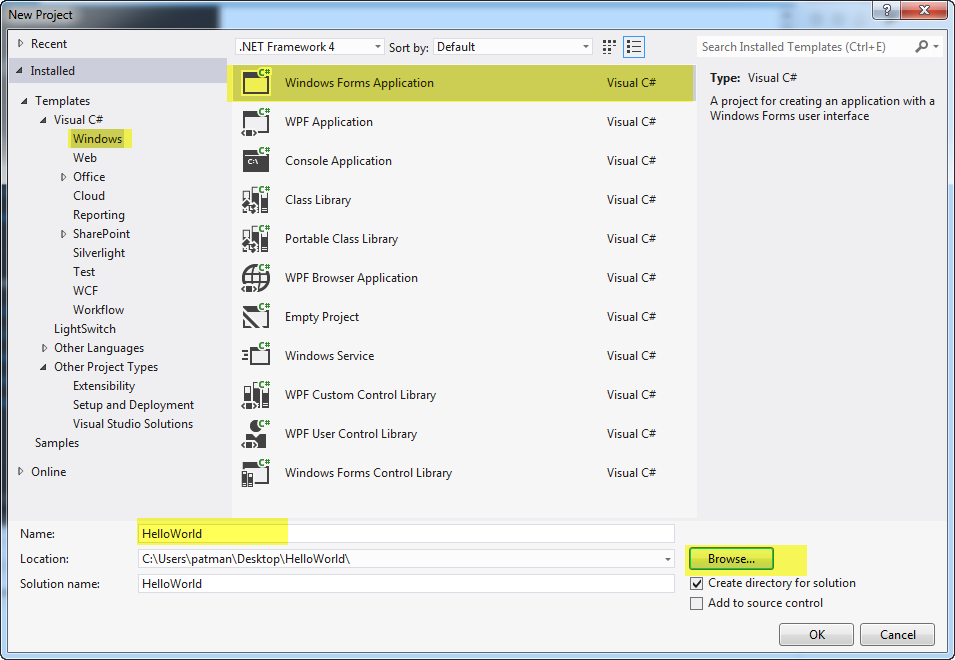Select the Samples node
Image resolution: width=955 pixels, height=660 pixels.
(x=57, y=443)
